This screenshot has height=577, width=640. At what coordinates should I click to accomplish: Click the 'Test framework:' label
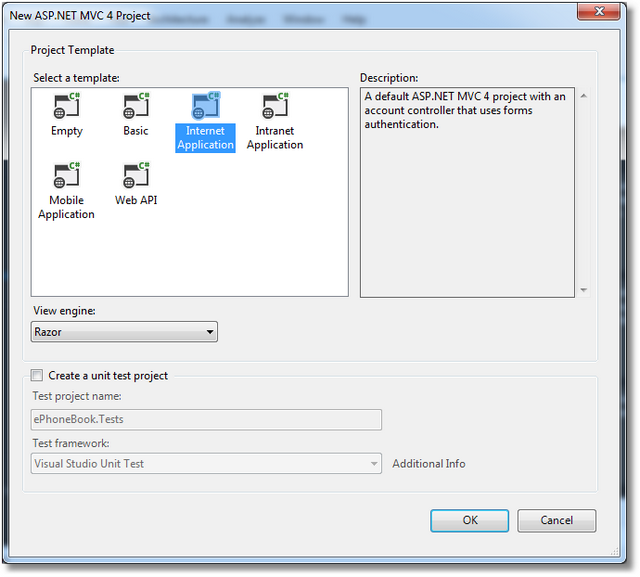(71, 443)
